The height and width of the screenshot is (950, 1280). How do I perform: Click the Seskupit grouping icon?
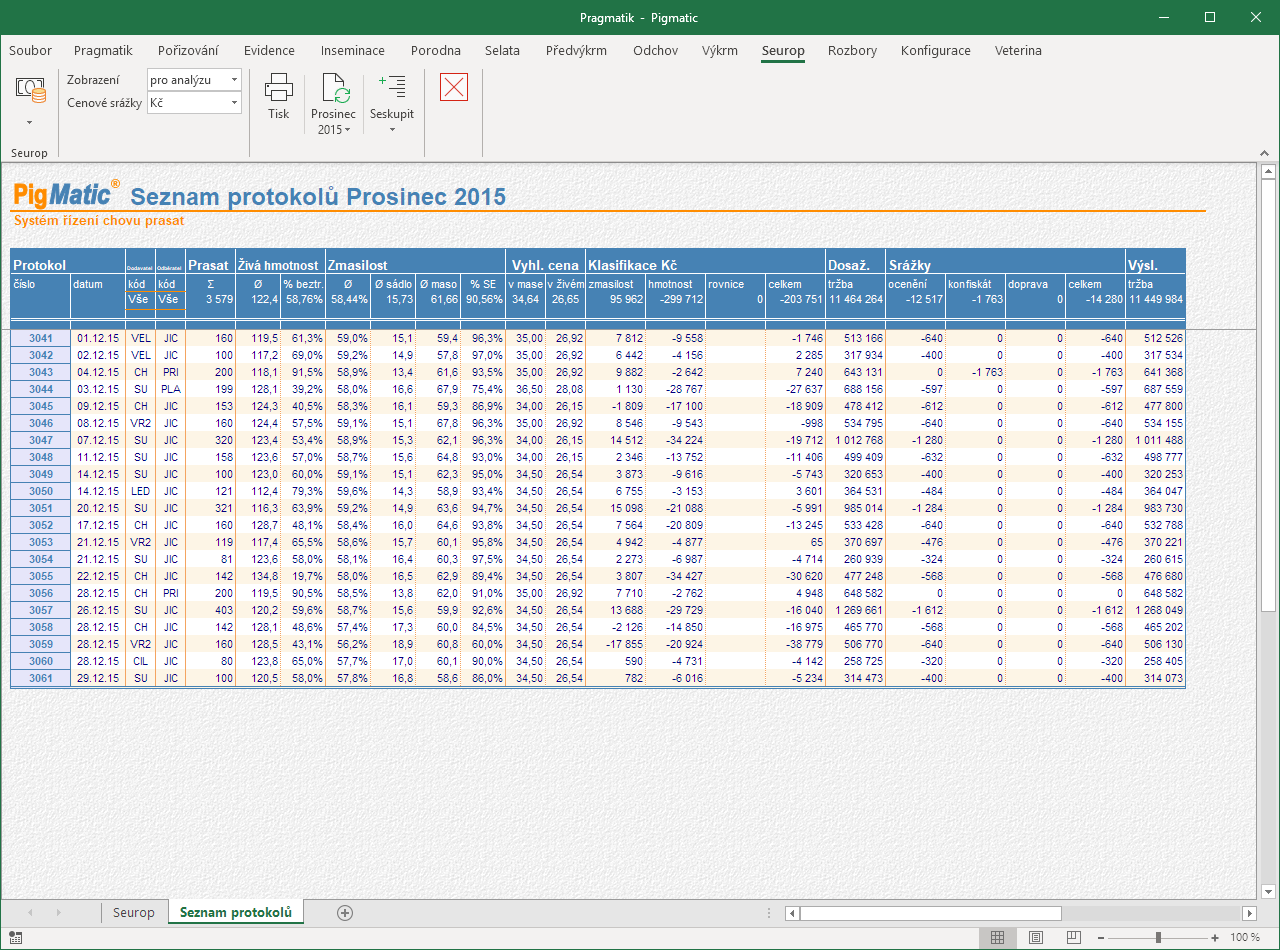click(x=392, y=86)
